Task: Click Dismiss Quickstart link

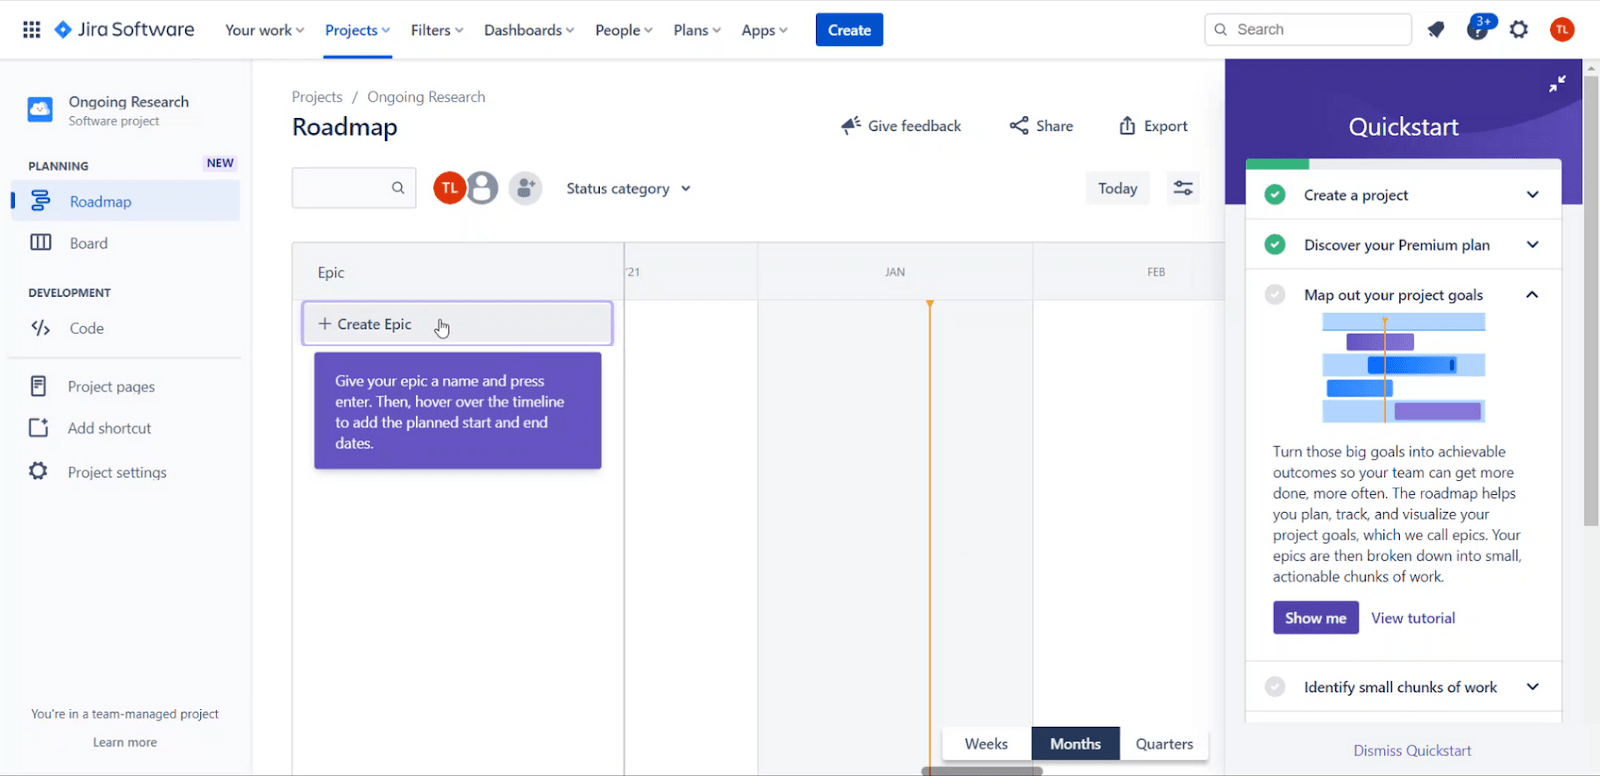Action: [1412, 751]
